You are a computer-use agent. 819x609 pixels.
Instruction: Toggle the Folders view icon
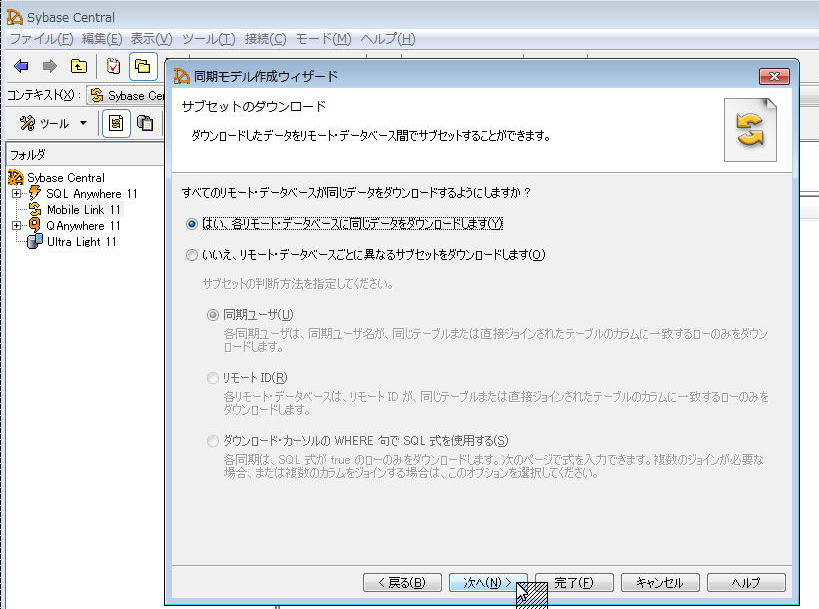[143, 67]
